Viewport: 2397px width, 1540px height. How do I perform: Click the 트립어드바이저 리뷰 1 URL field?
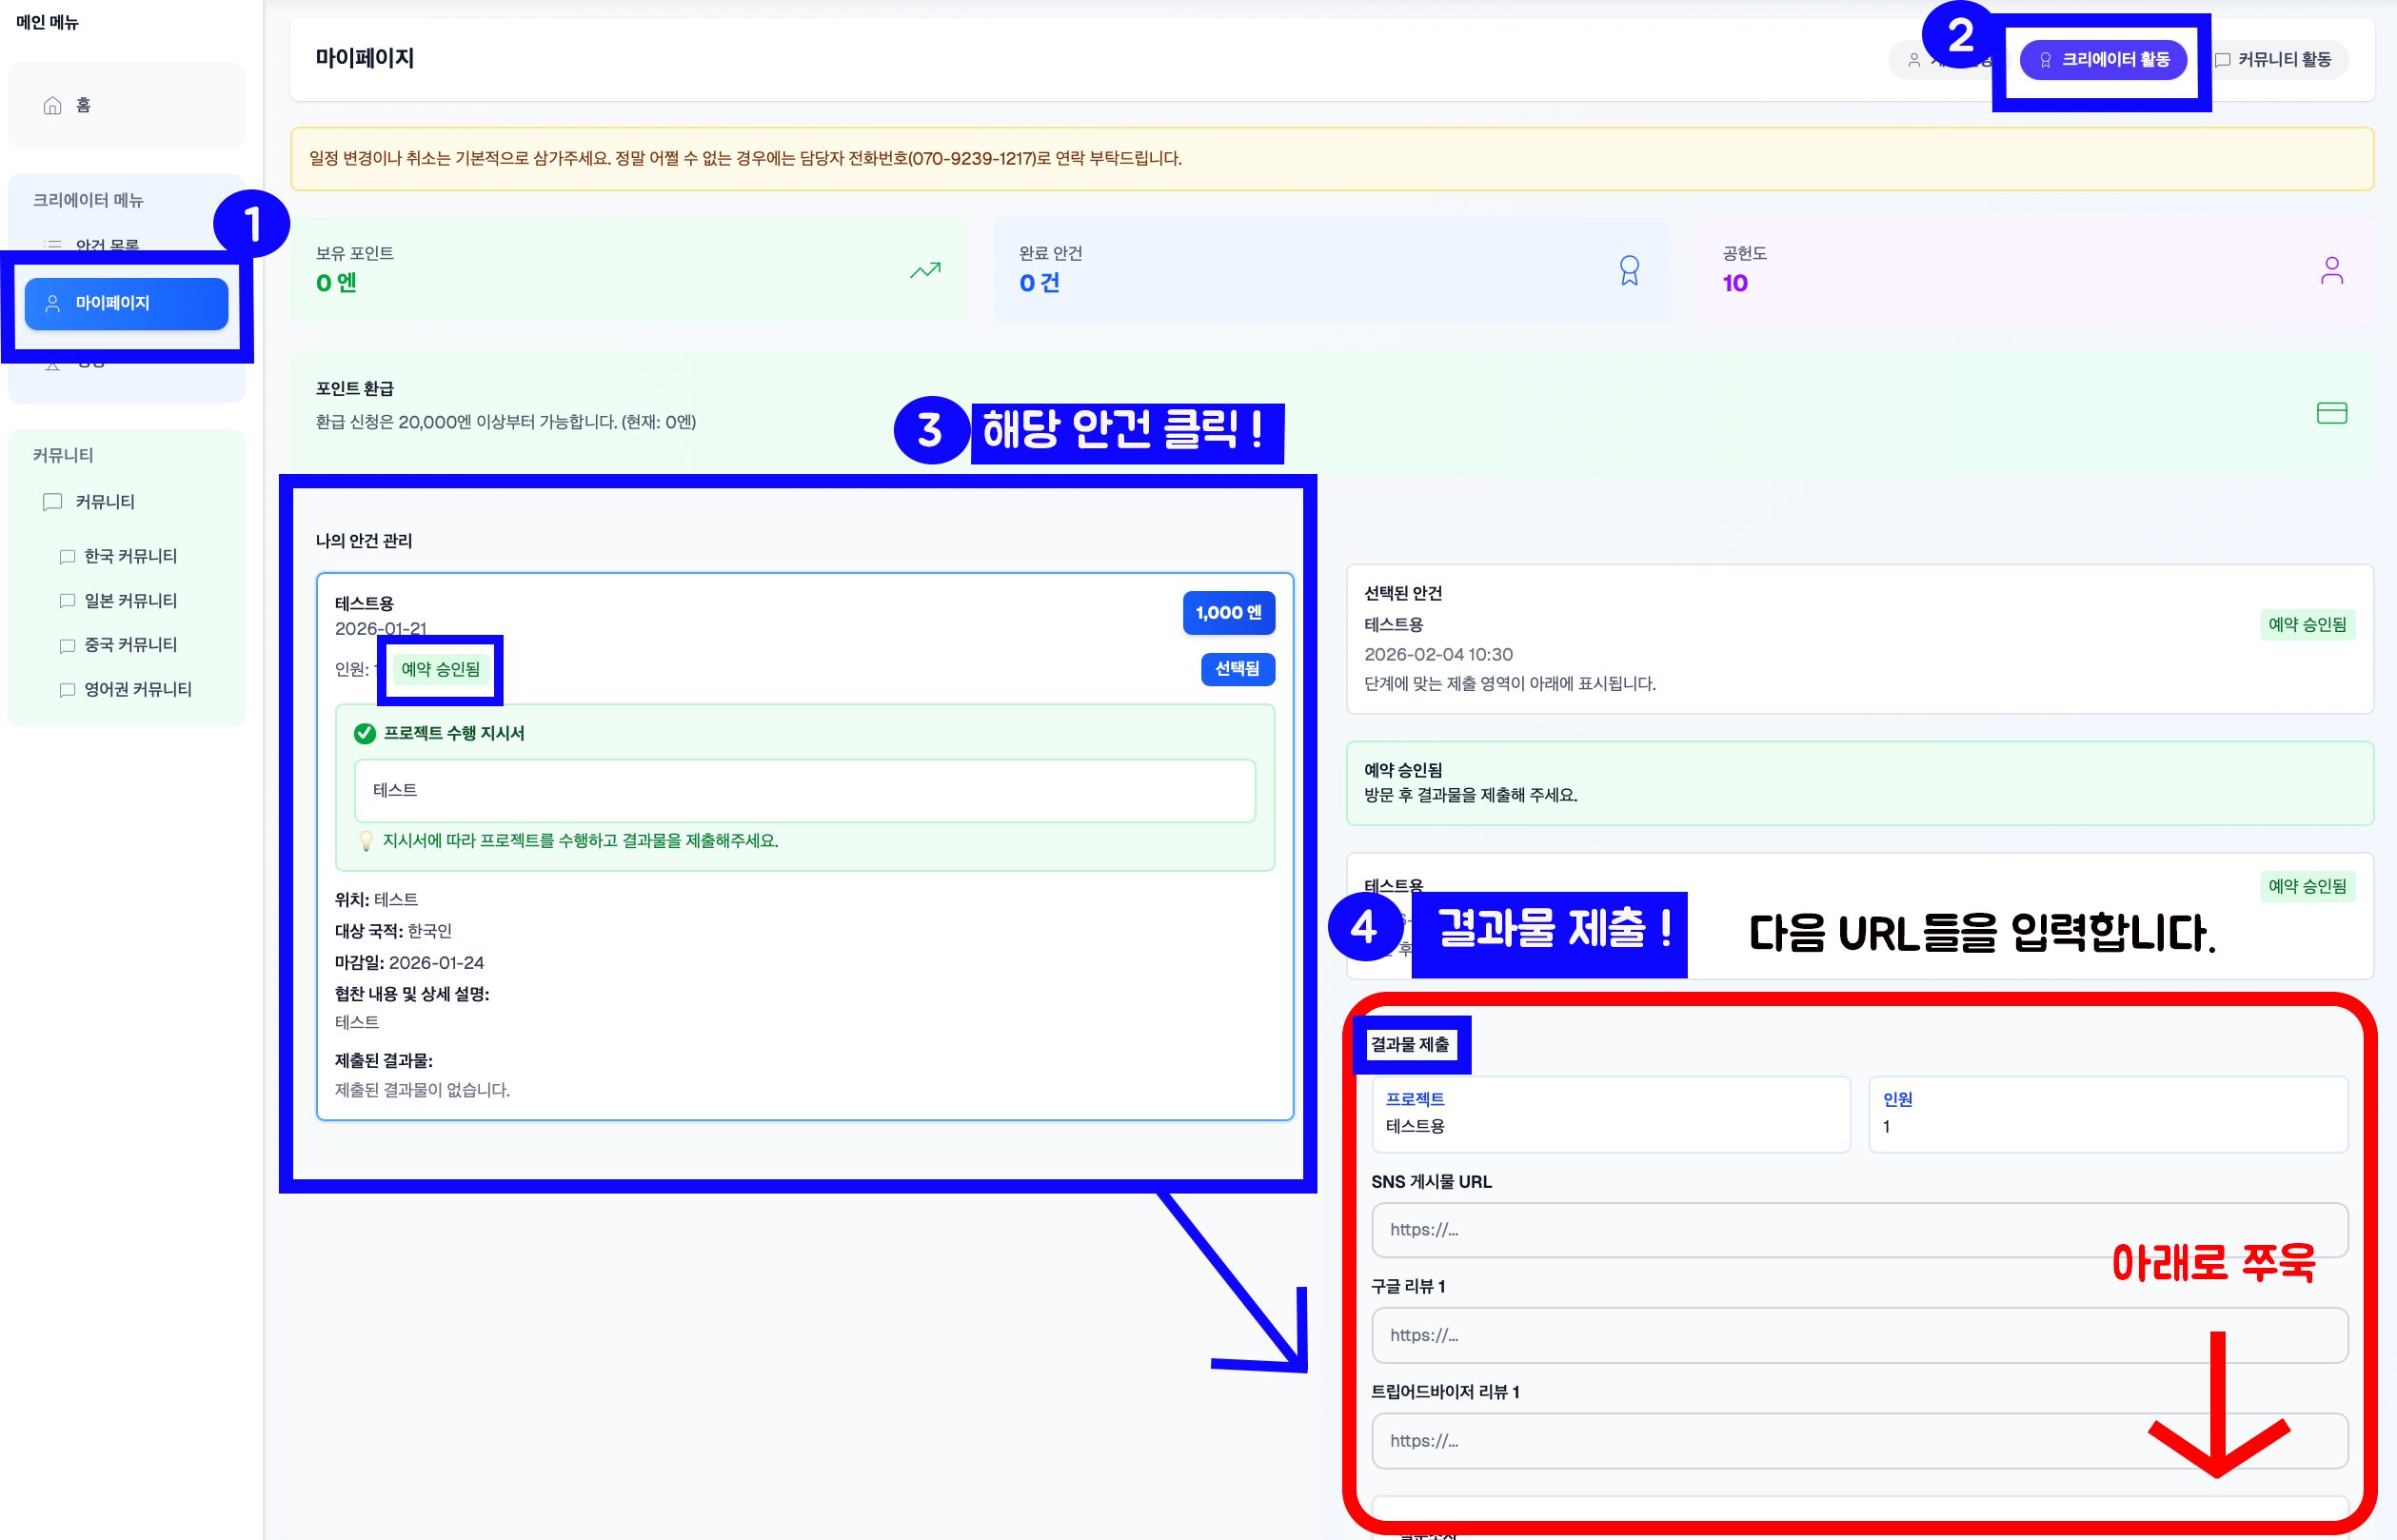[1859, 1441]
